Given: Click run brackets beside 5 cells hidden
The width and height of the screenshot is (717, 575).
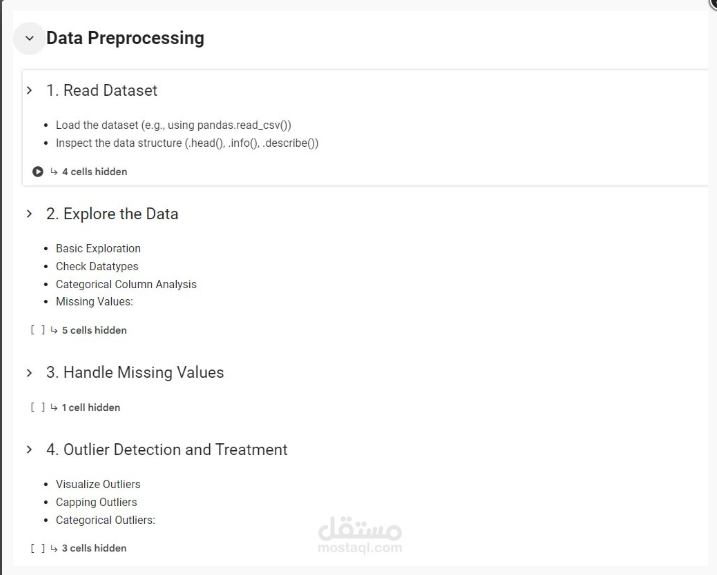Looking at the screenshot, I should click(x=38, y=330).
